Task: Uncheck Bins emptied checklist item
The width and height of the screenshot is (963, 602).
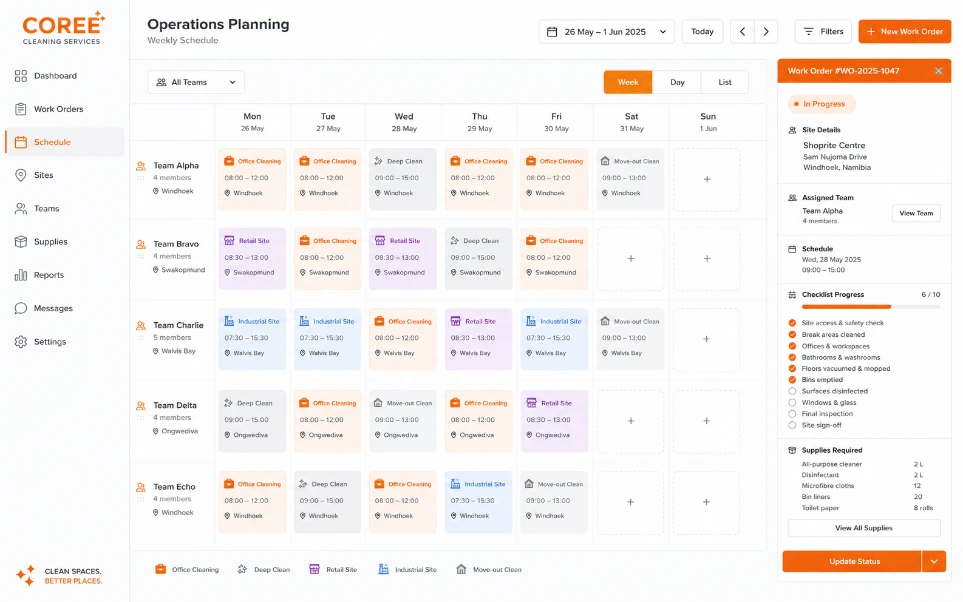Action: coord(792,380)
